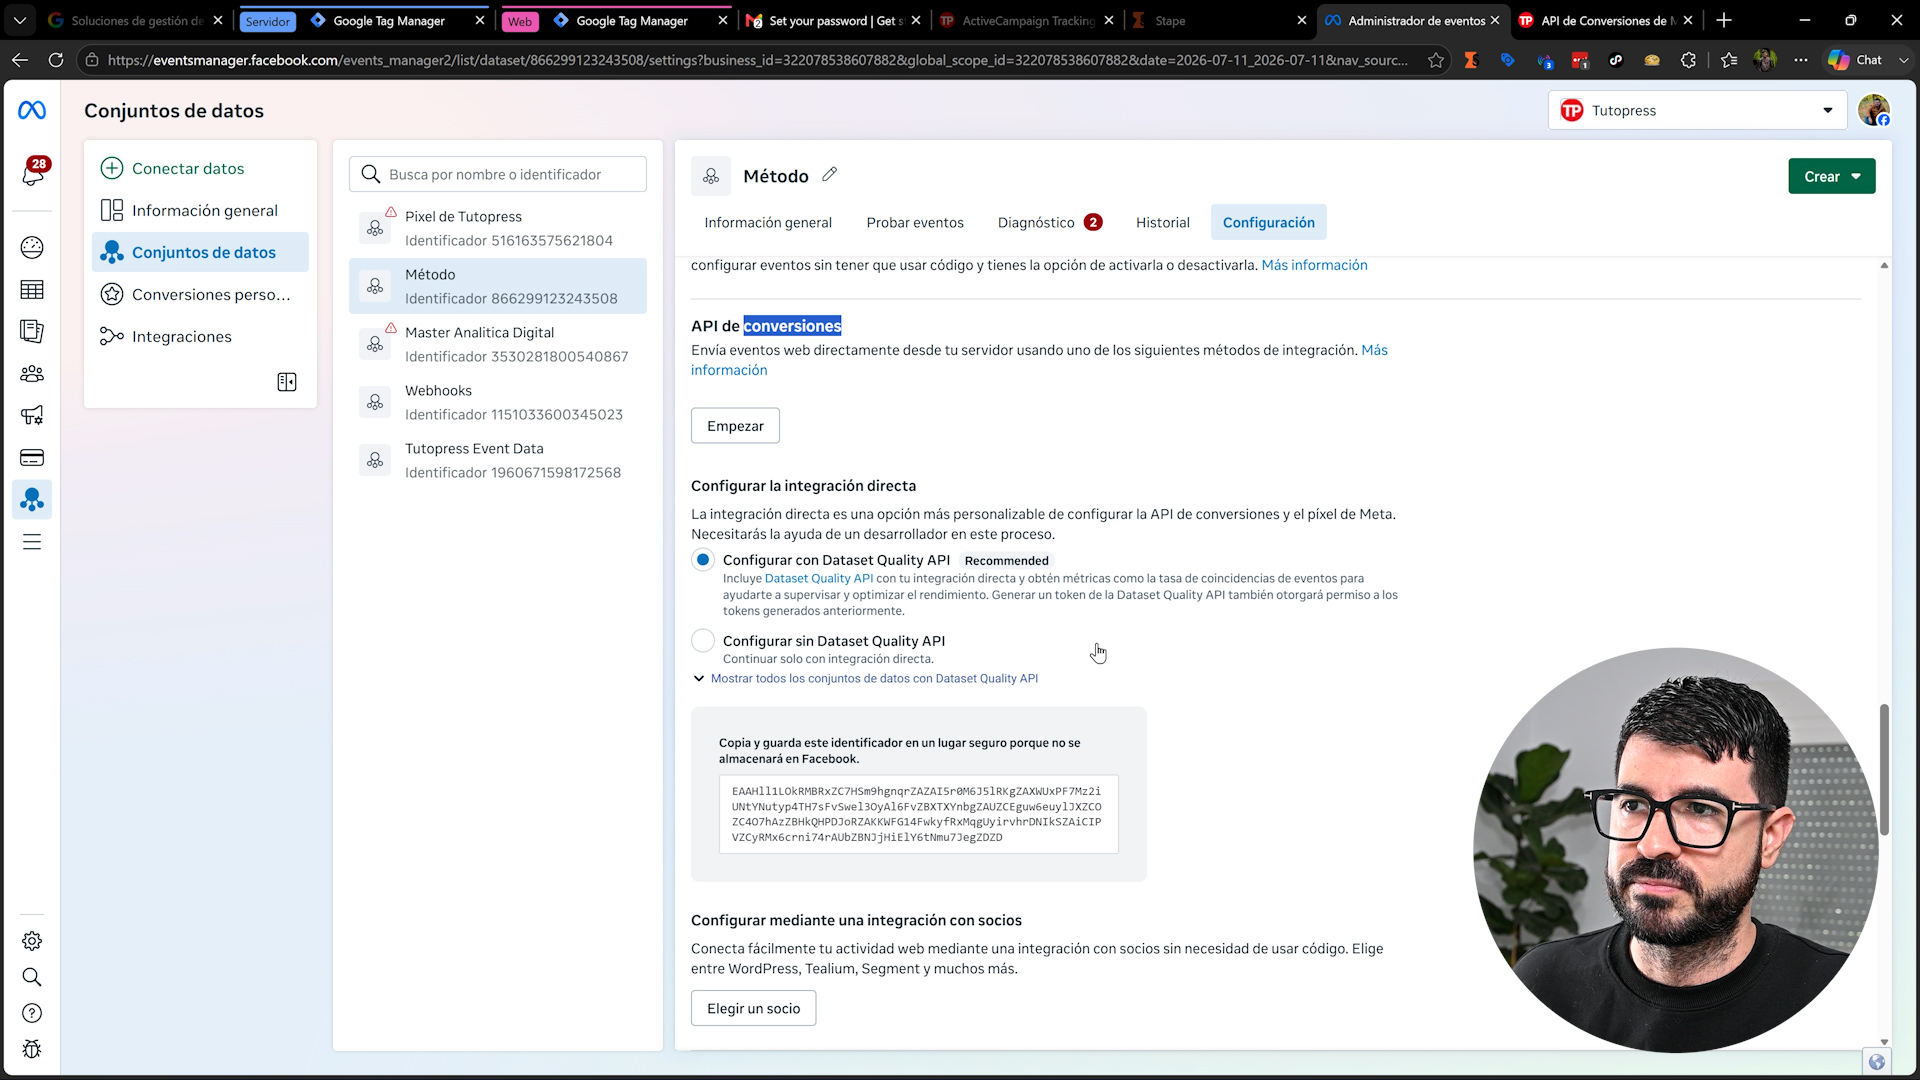Image resolution: width=1920 pixels, height=1080 pixels.
Task: Open the search magnifier in left rail
Action: pyautogui.click(x=32, y=977)
